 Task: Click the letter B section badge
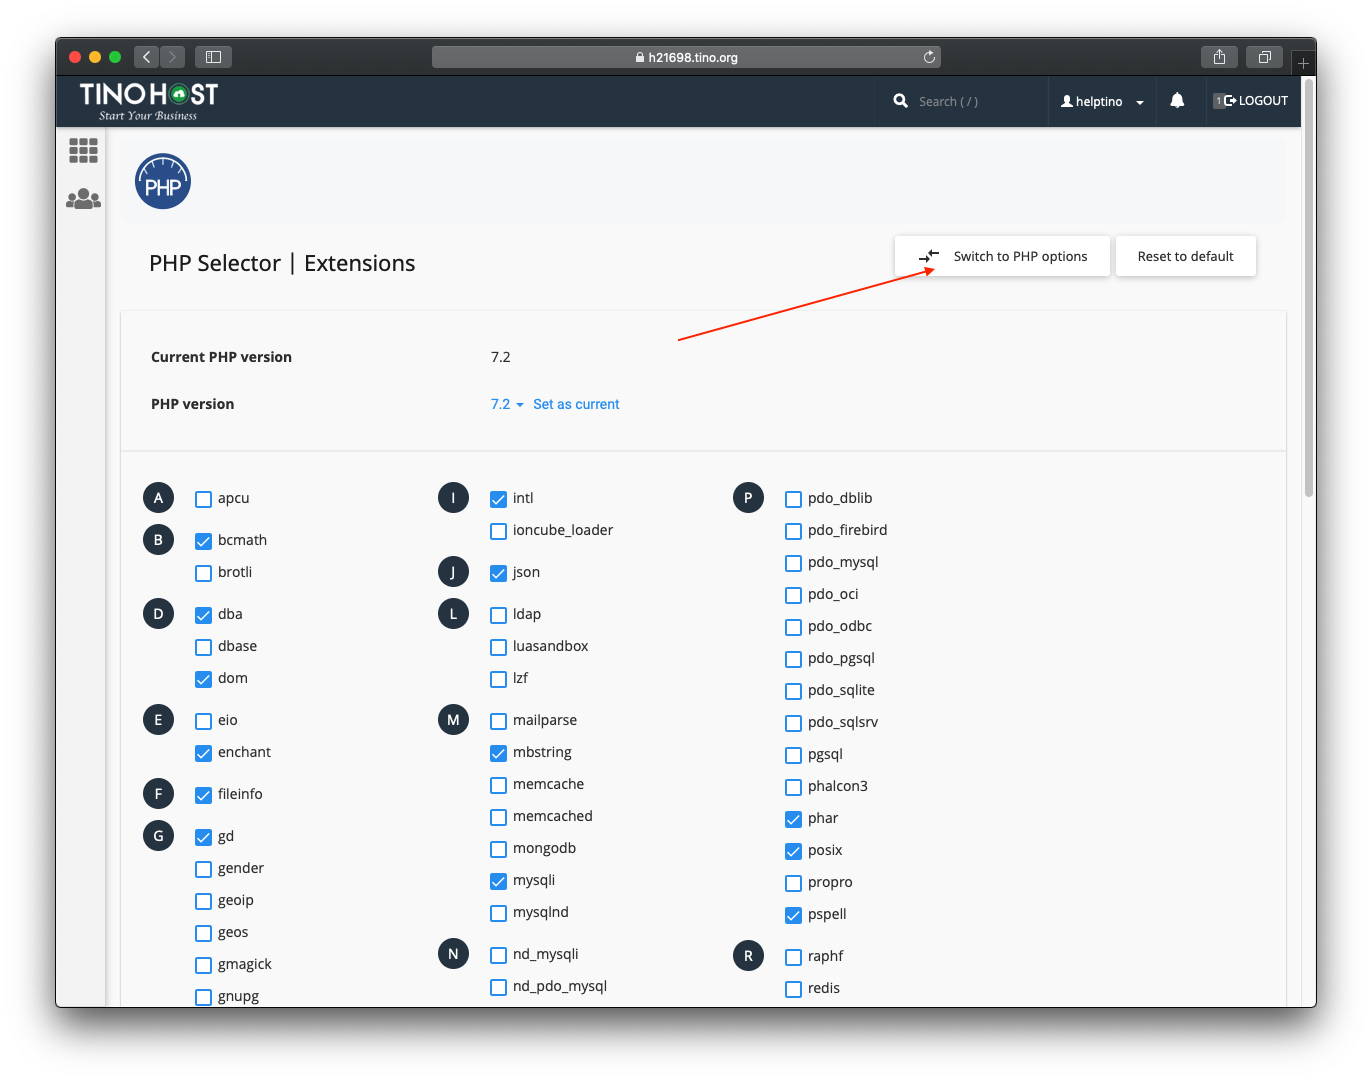(x=158, y=540)
